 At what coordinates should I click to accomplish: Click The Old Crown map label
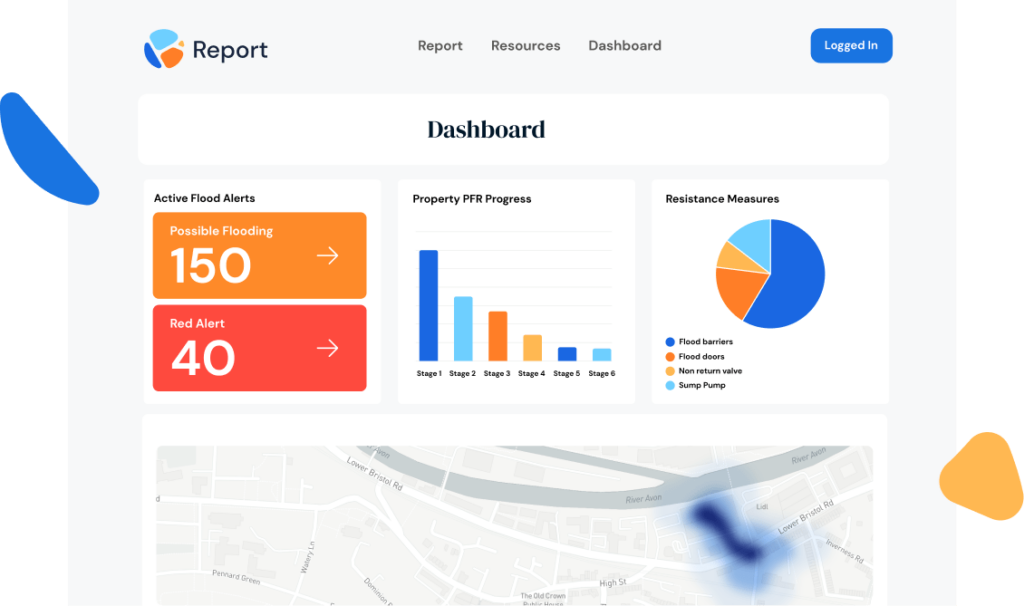543,596
